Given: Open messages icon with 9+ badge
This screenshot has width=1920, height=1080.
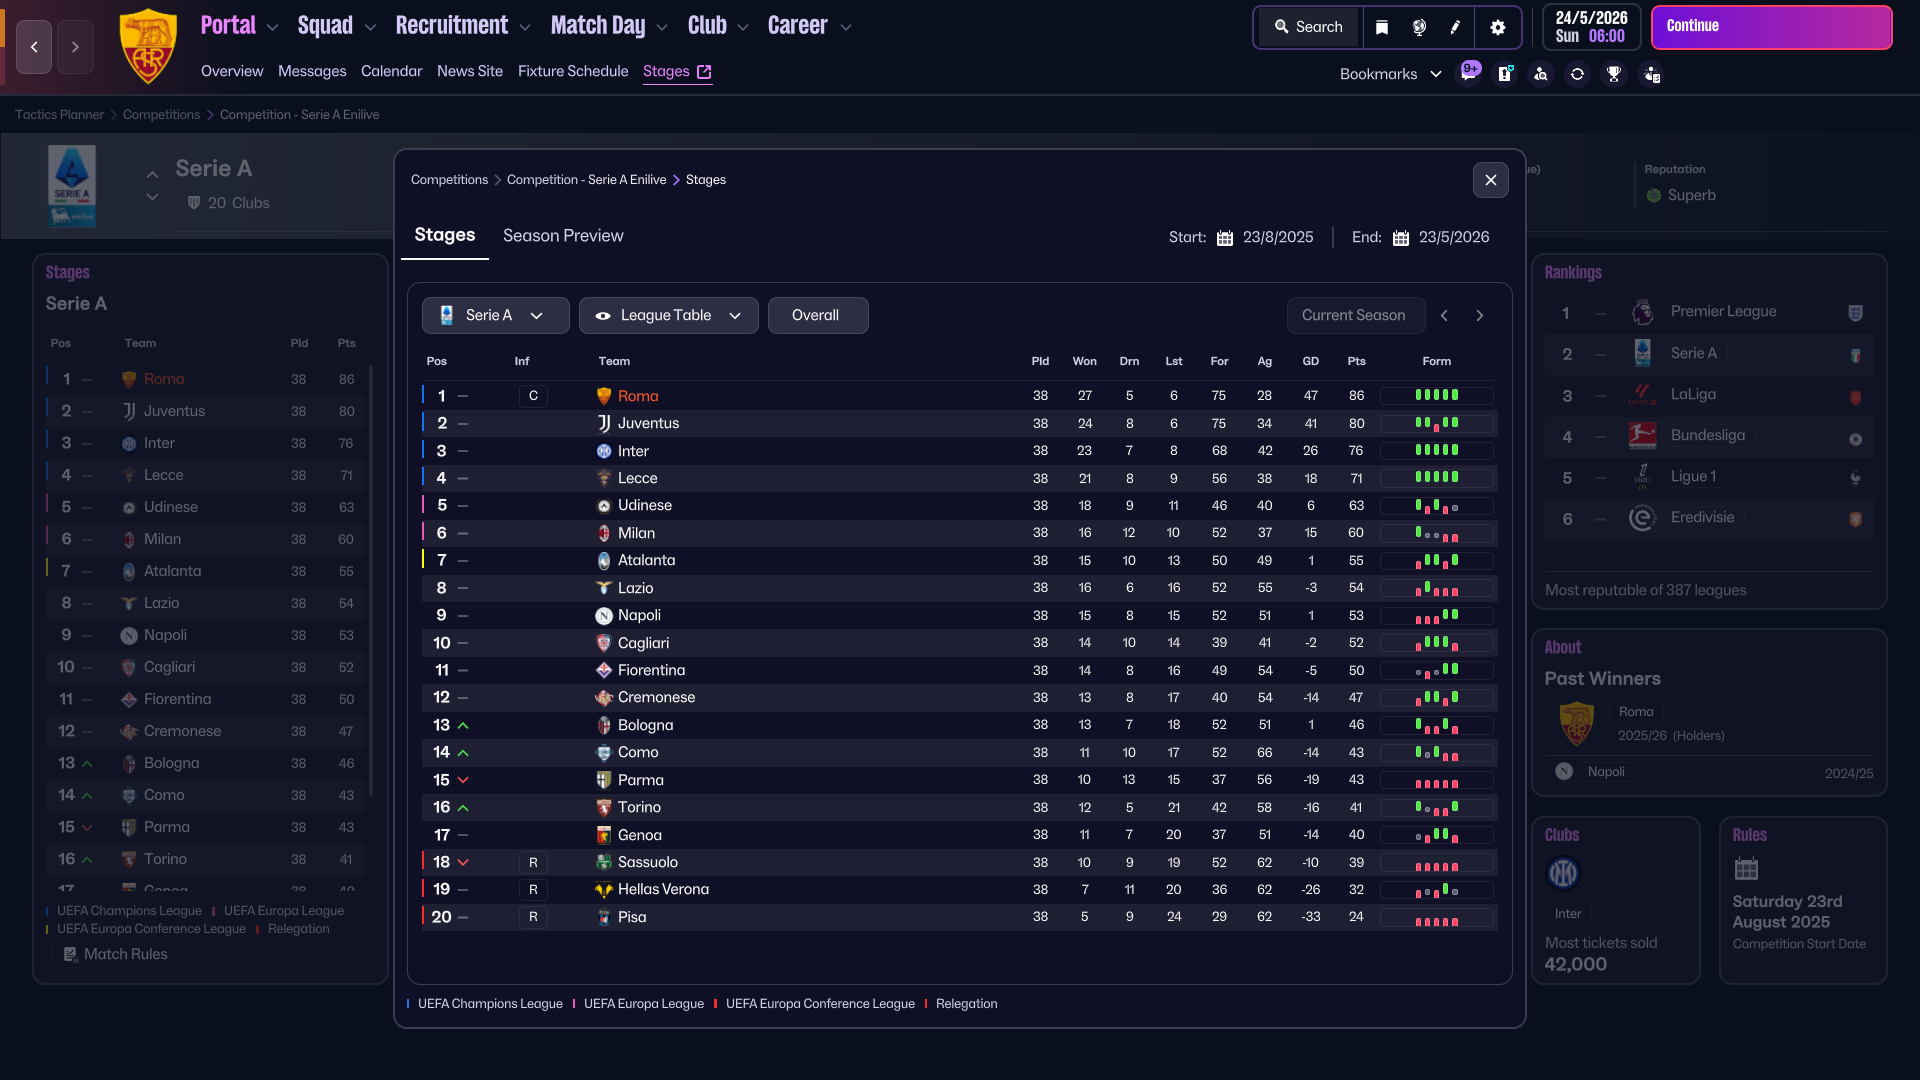Looking at the screenshot, I should [x=1468, y=73].
